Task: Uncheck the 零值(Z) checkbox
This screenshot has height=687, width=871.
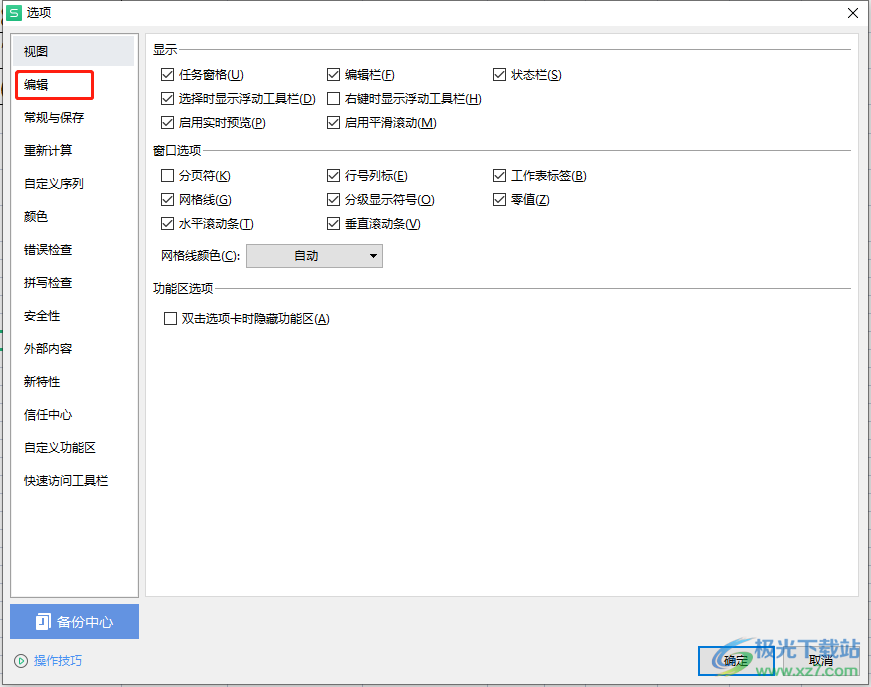Action: click(x=499, y=199)
